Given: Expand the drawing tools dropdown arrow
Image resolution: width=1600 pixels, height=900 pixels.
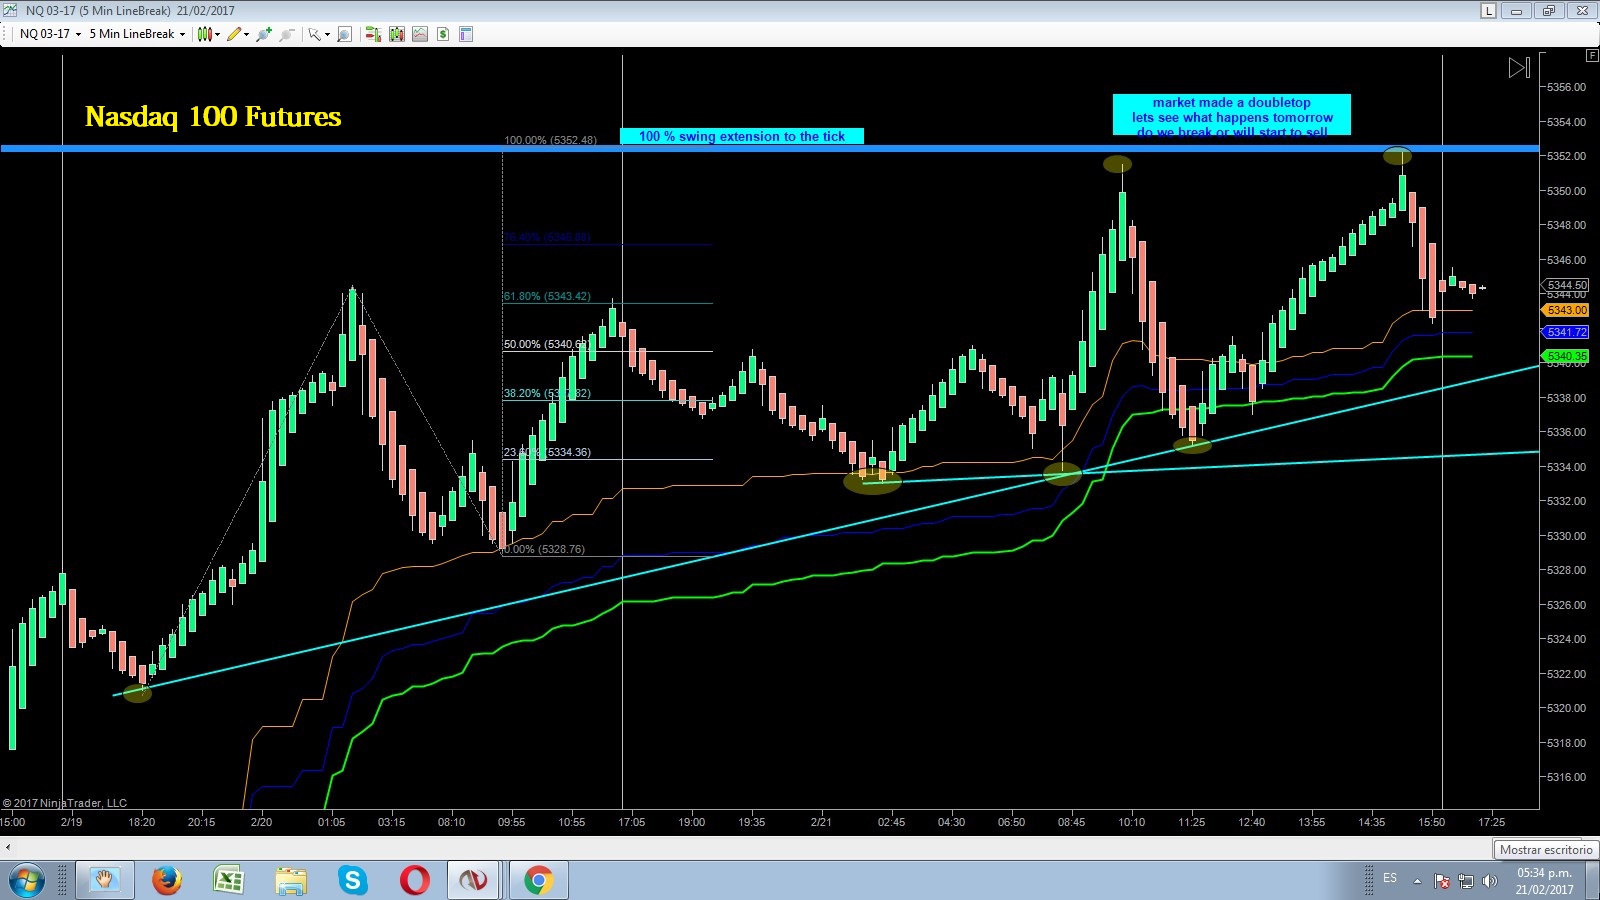Looking at the screenshot, I should (246, 34).
